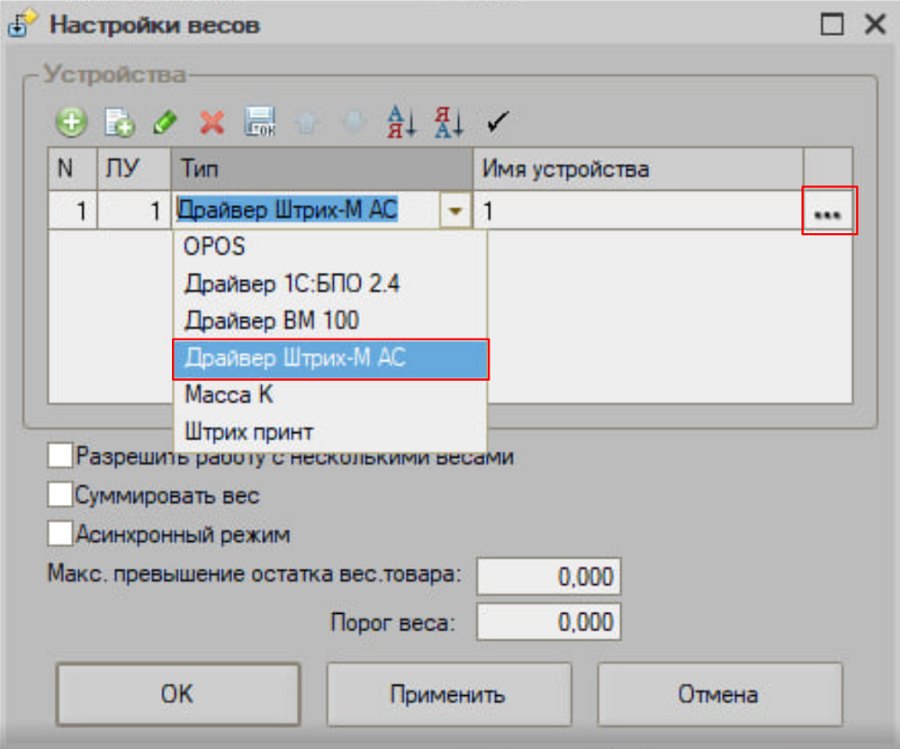Open device settings via the ellipsis button
The height and width of the screenshot is (749, 900).
pos(829,211)
